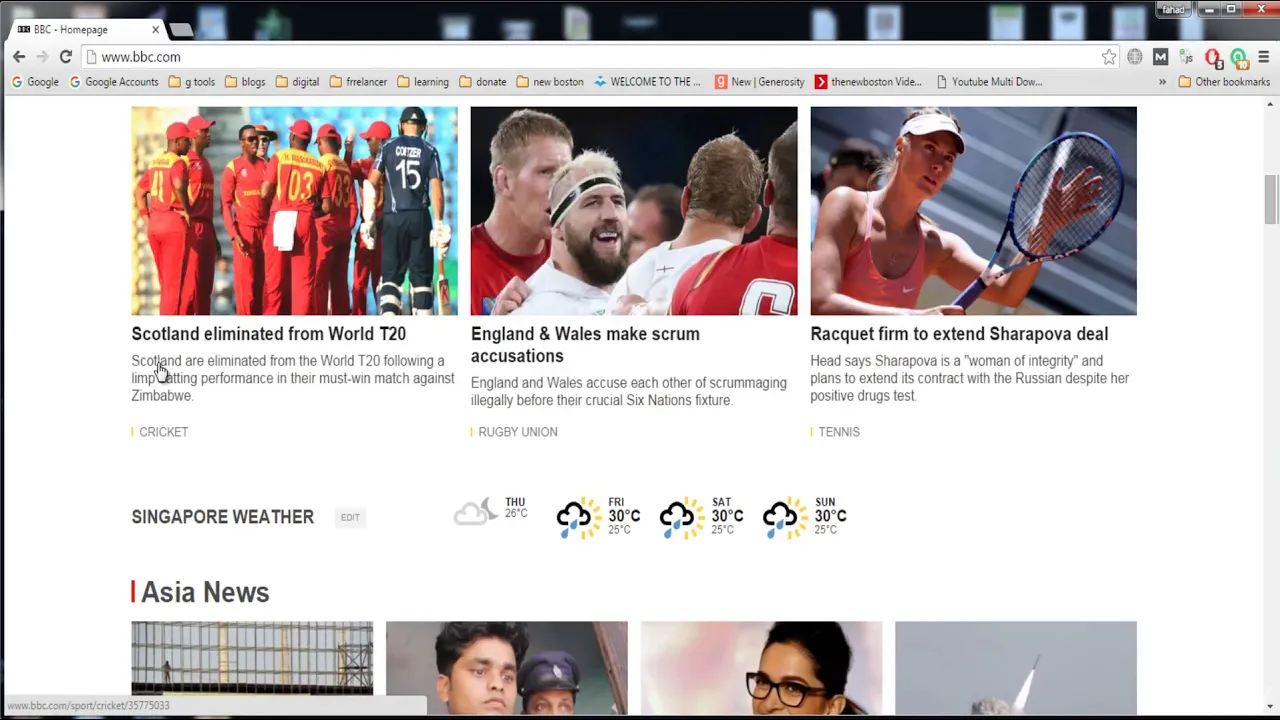The width and height of the screenshot is (1280, 720).
Task: Open the Sharapova tennis photo
Action: 973,211
